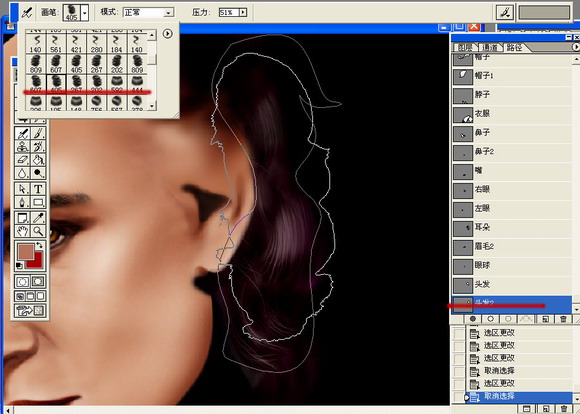Activate the Zoom magnifier tool
This screenshot has height=414, width=580.
(38, 231)
